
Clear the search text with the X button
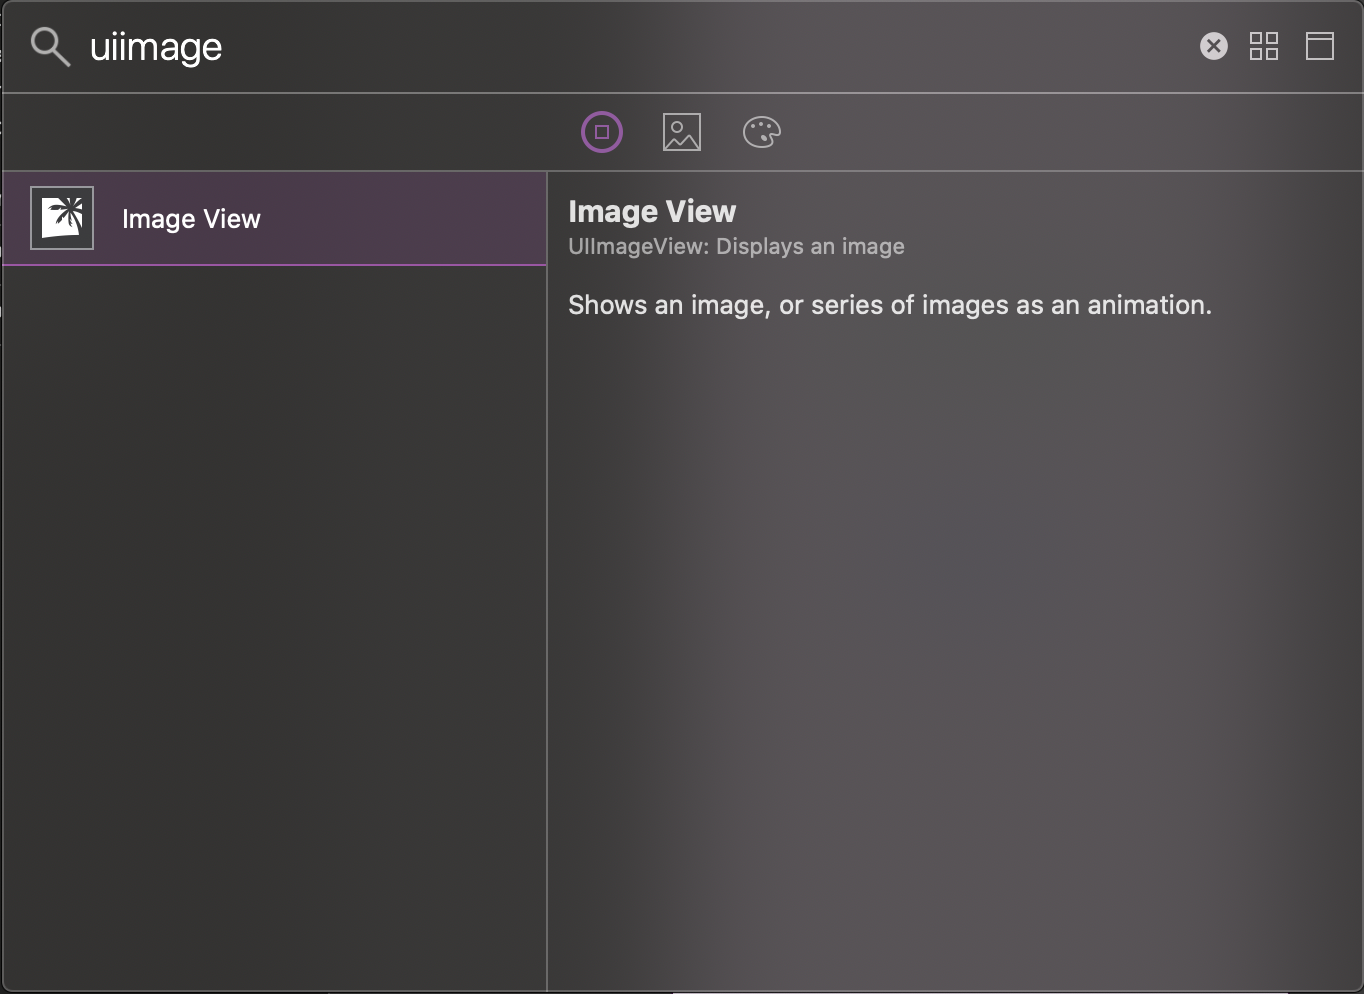tap(1213, 46)
